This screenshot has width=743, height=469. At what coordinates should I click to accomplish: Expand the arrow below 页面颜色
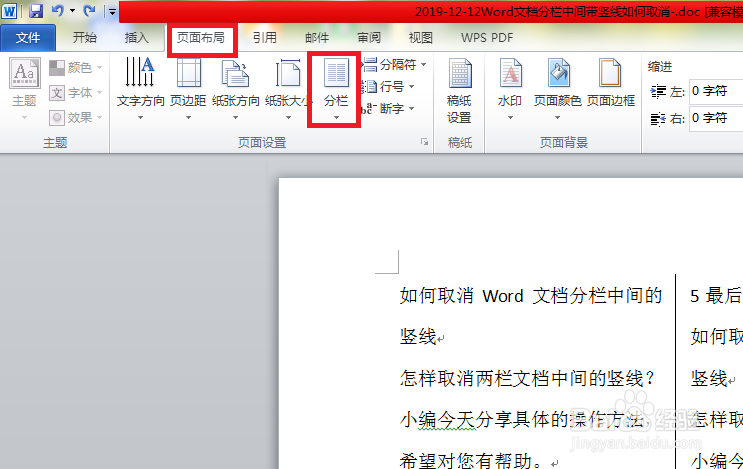558,117
